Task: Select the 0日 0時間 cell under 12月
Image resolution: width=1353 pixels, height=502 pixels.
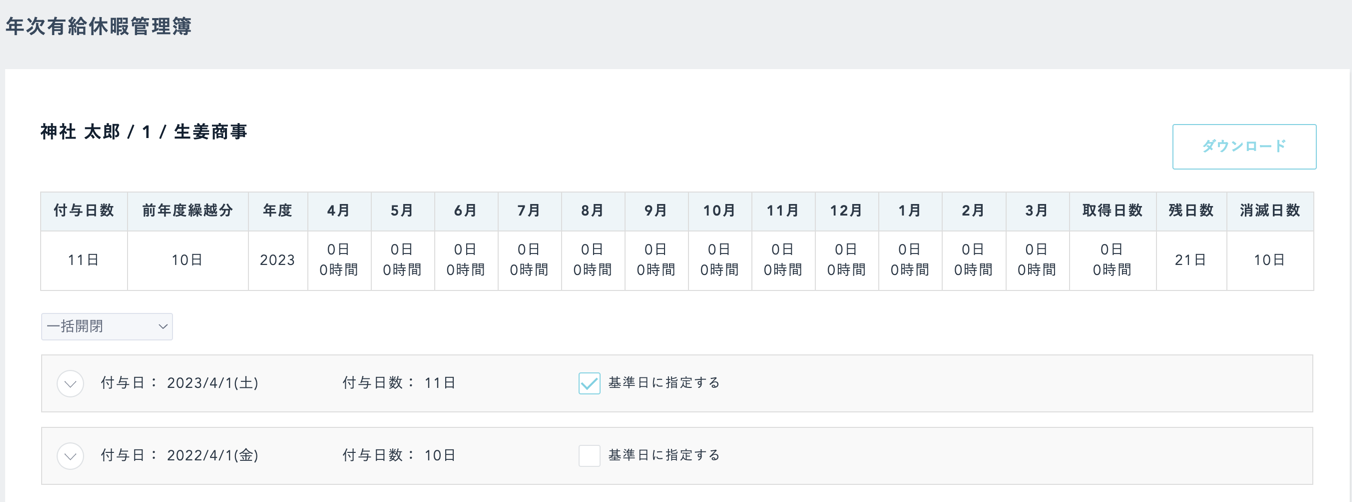Action: point(847,260)
